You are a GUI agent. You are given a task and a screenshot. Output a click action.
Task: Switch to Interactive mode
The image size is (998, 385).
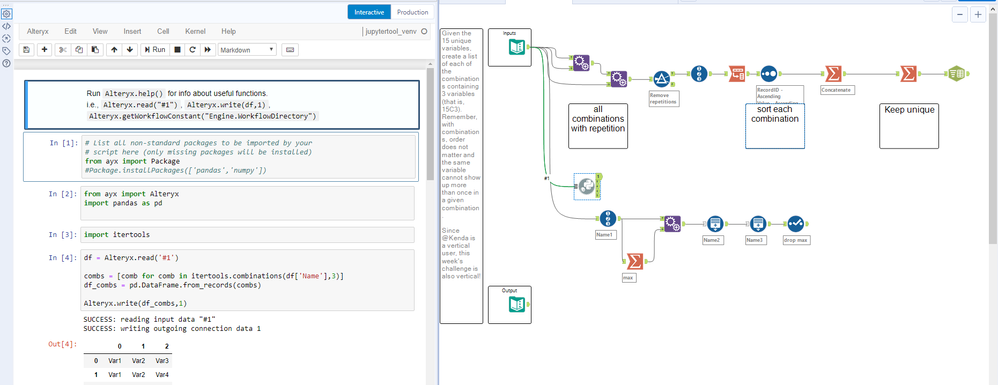coord(369,12)
